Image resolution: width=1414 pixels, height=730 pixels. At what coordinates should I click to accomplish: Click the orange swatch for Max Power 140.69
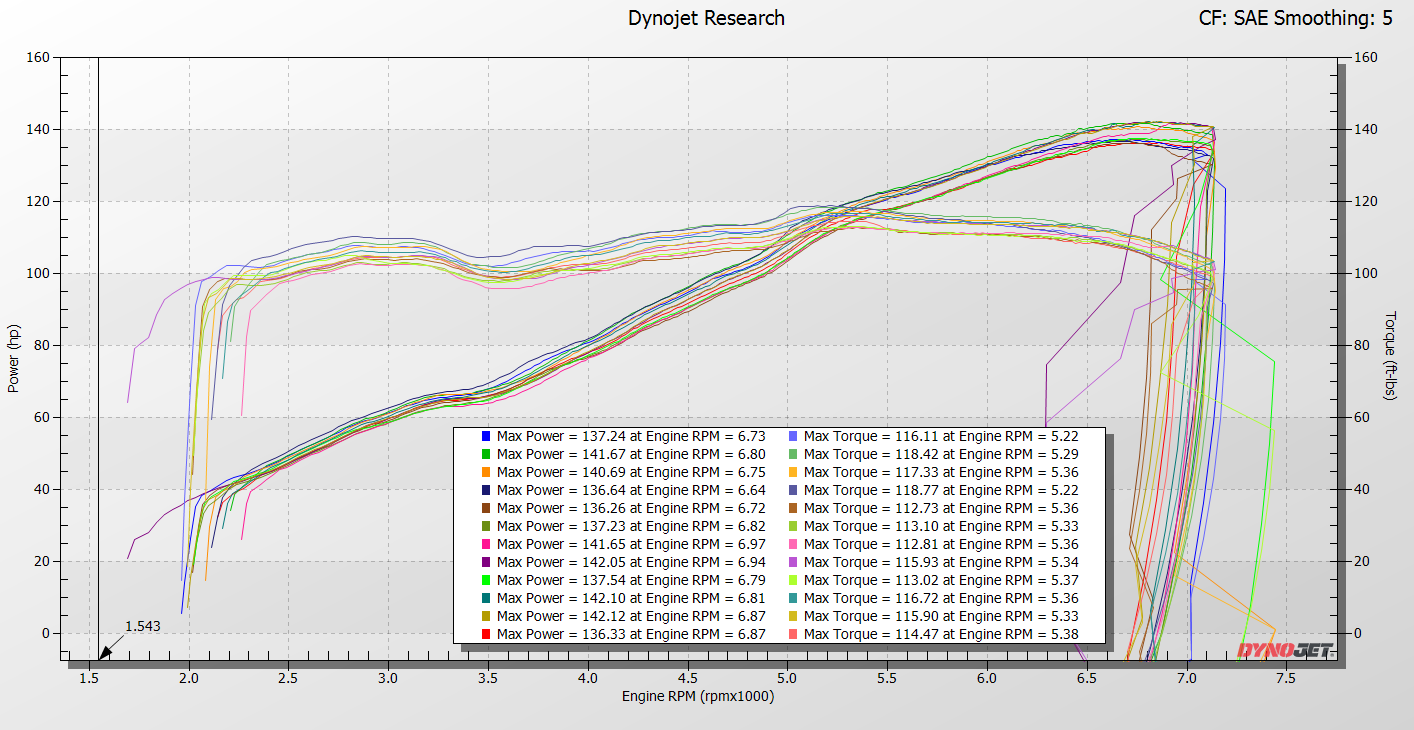point(486,472)
